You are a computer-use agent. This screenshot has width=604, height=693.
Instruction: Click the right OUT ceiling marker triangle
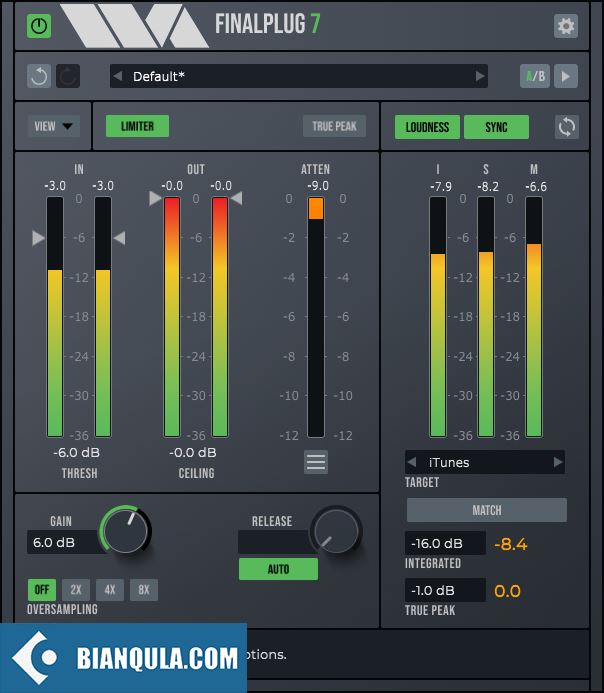[236, 198]
